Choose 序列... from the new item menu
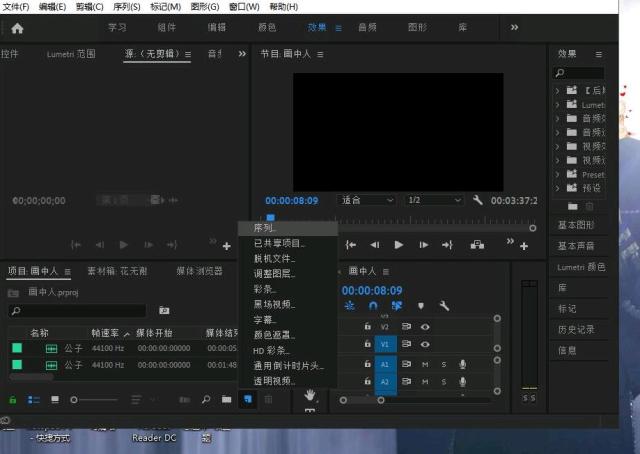 tap(288, 228)
